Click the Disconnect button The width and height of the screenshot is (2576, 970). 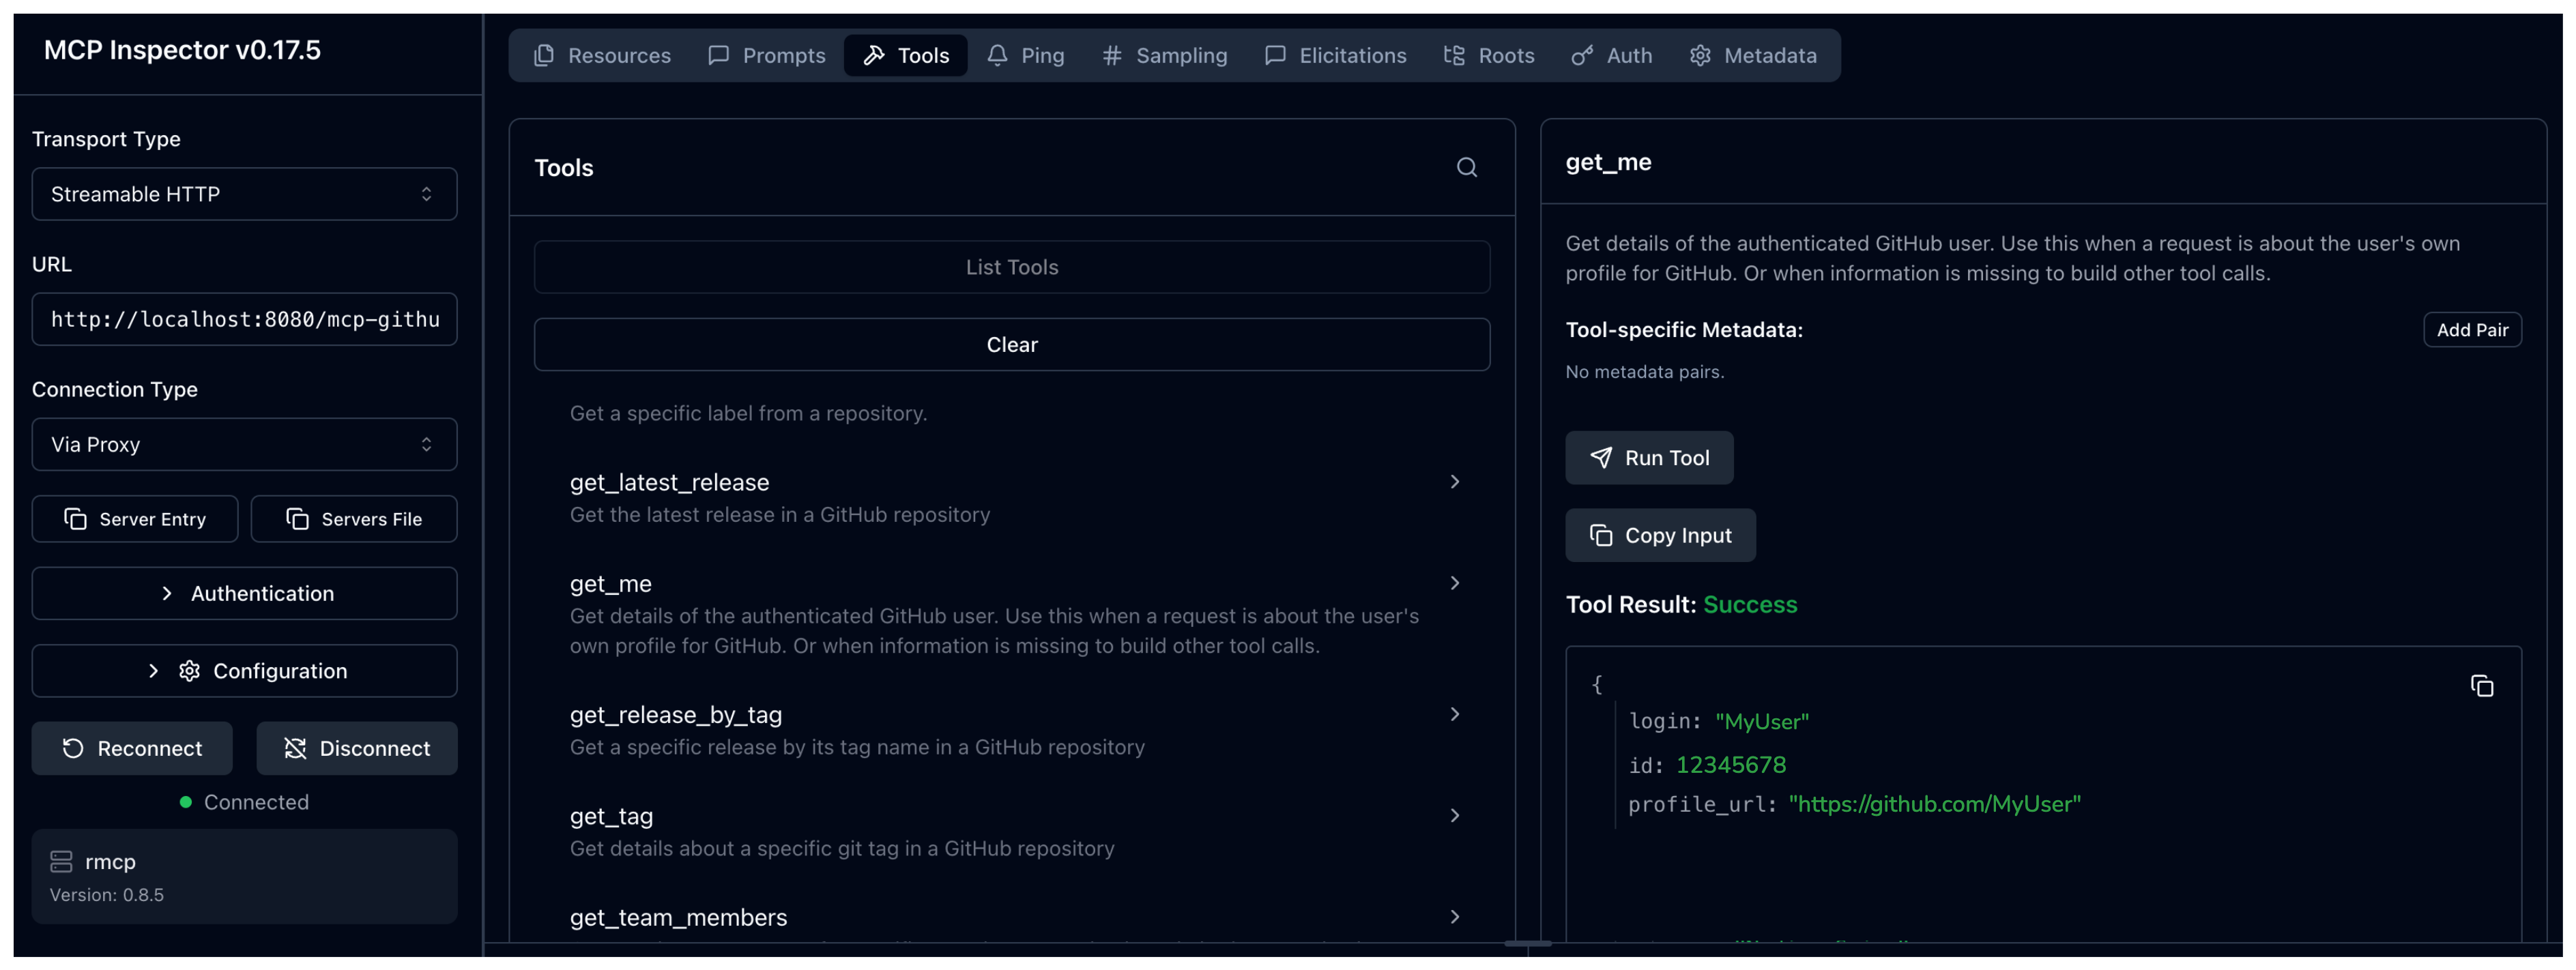[356, 748]
